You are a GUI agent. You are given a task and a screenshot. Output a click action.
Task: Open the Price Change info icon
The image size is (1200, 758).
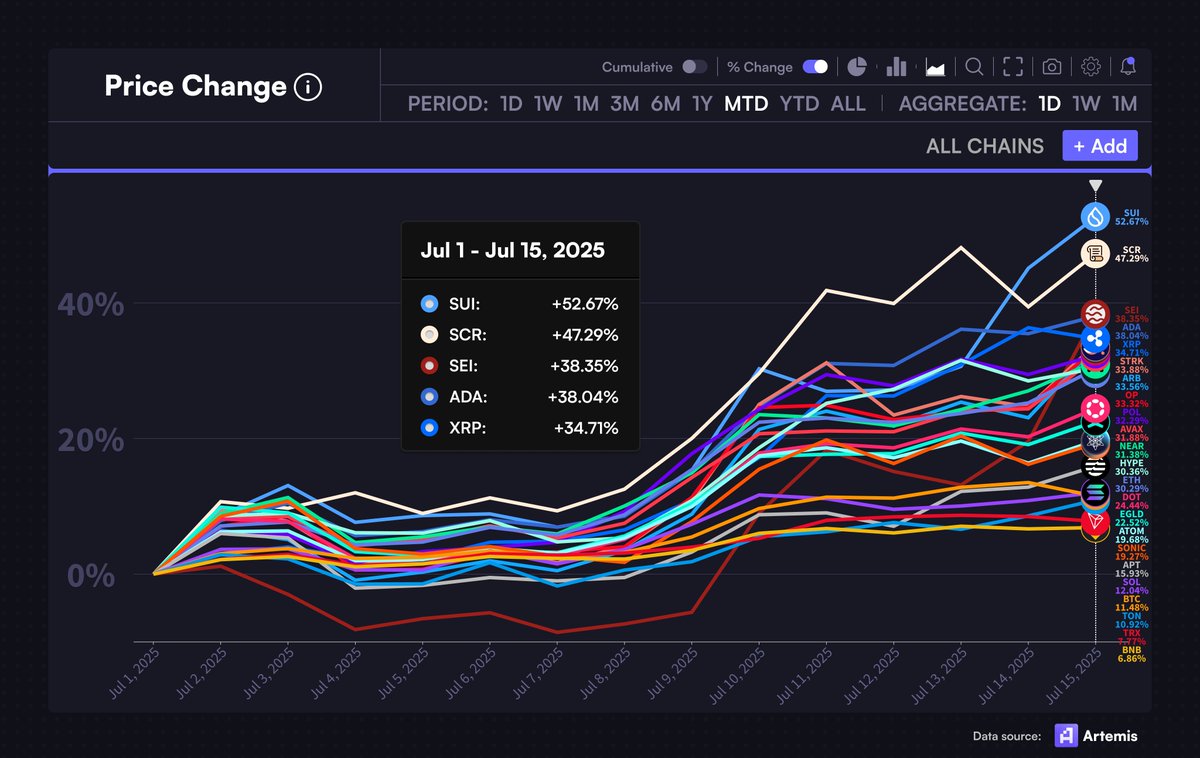coord(308,88)
